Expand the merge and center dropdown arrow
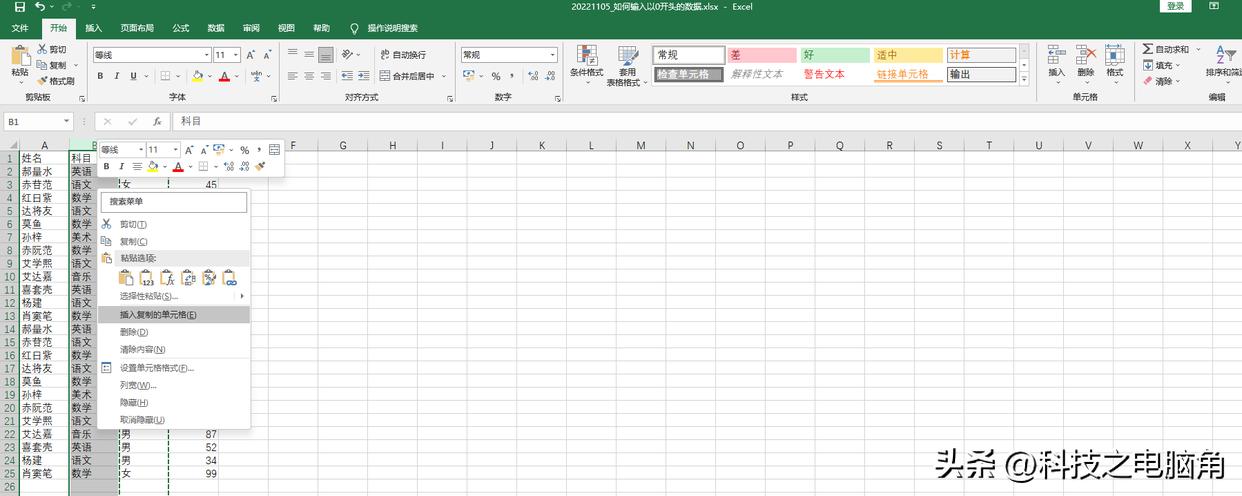The height and width of the screenshot is (496, 1242). click(444, 76)
